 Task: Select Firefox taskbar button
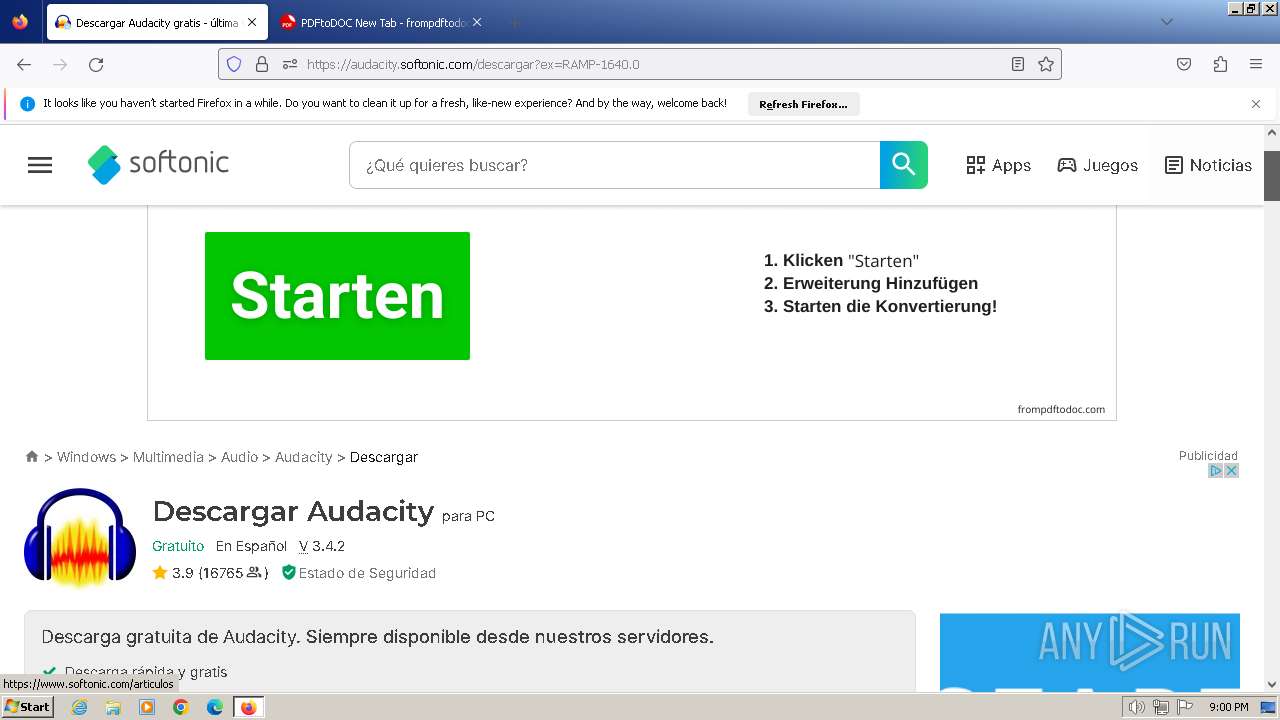pyautogui.click(x=248, y=707)
